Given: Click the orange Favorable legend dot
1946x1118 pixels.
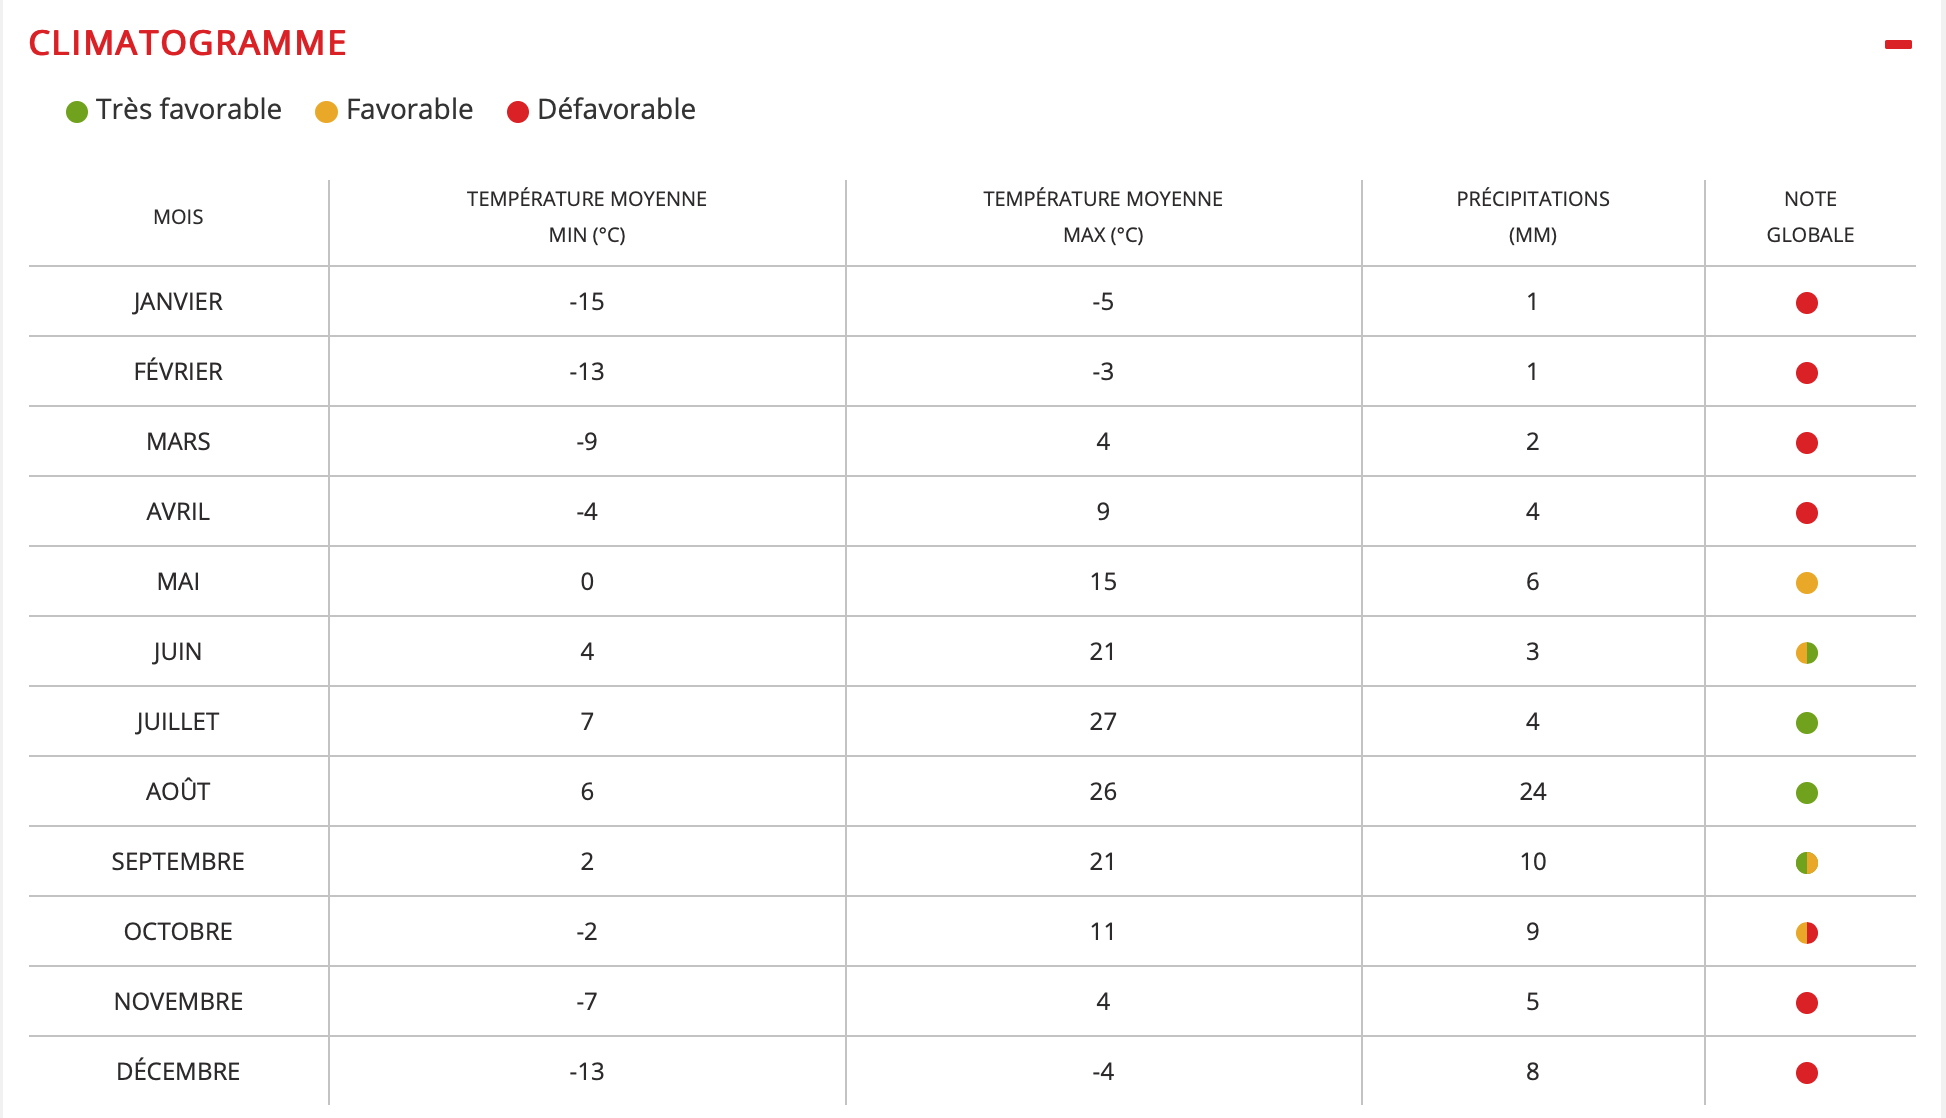Looking at the screenshot, I should coord(326,112).
